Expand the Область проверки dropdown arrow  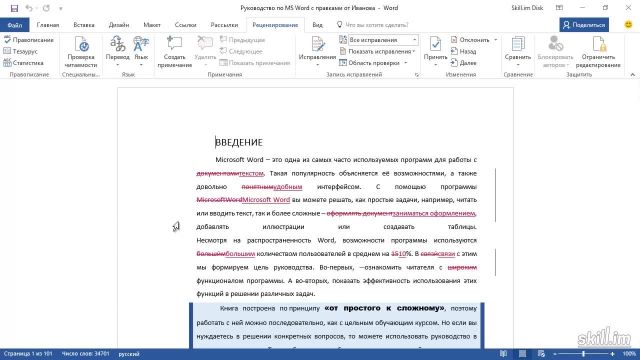tap(406, 62)
